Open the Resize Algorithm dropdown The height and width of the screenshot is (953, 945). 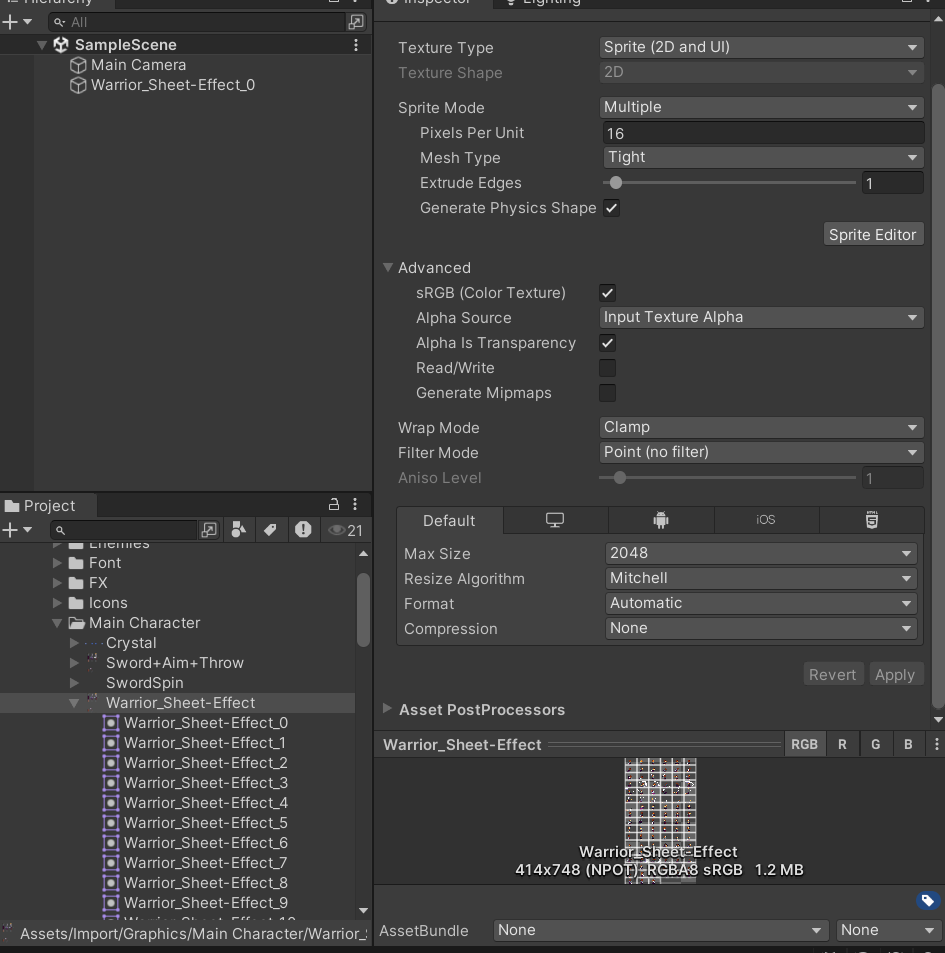coord(761,578)
